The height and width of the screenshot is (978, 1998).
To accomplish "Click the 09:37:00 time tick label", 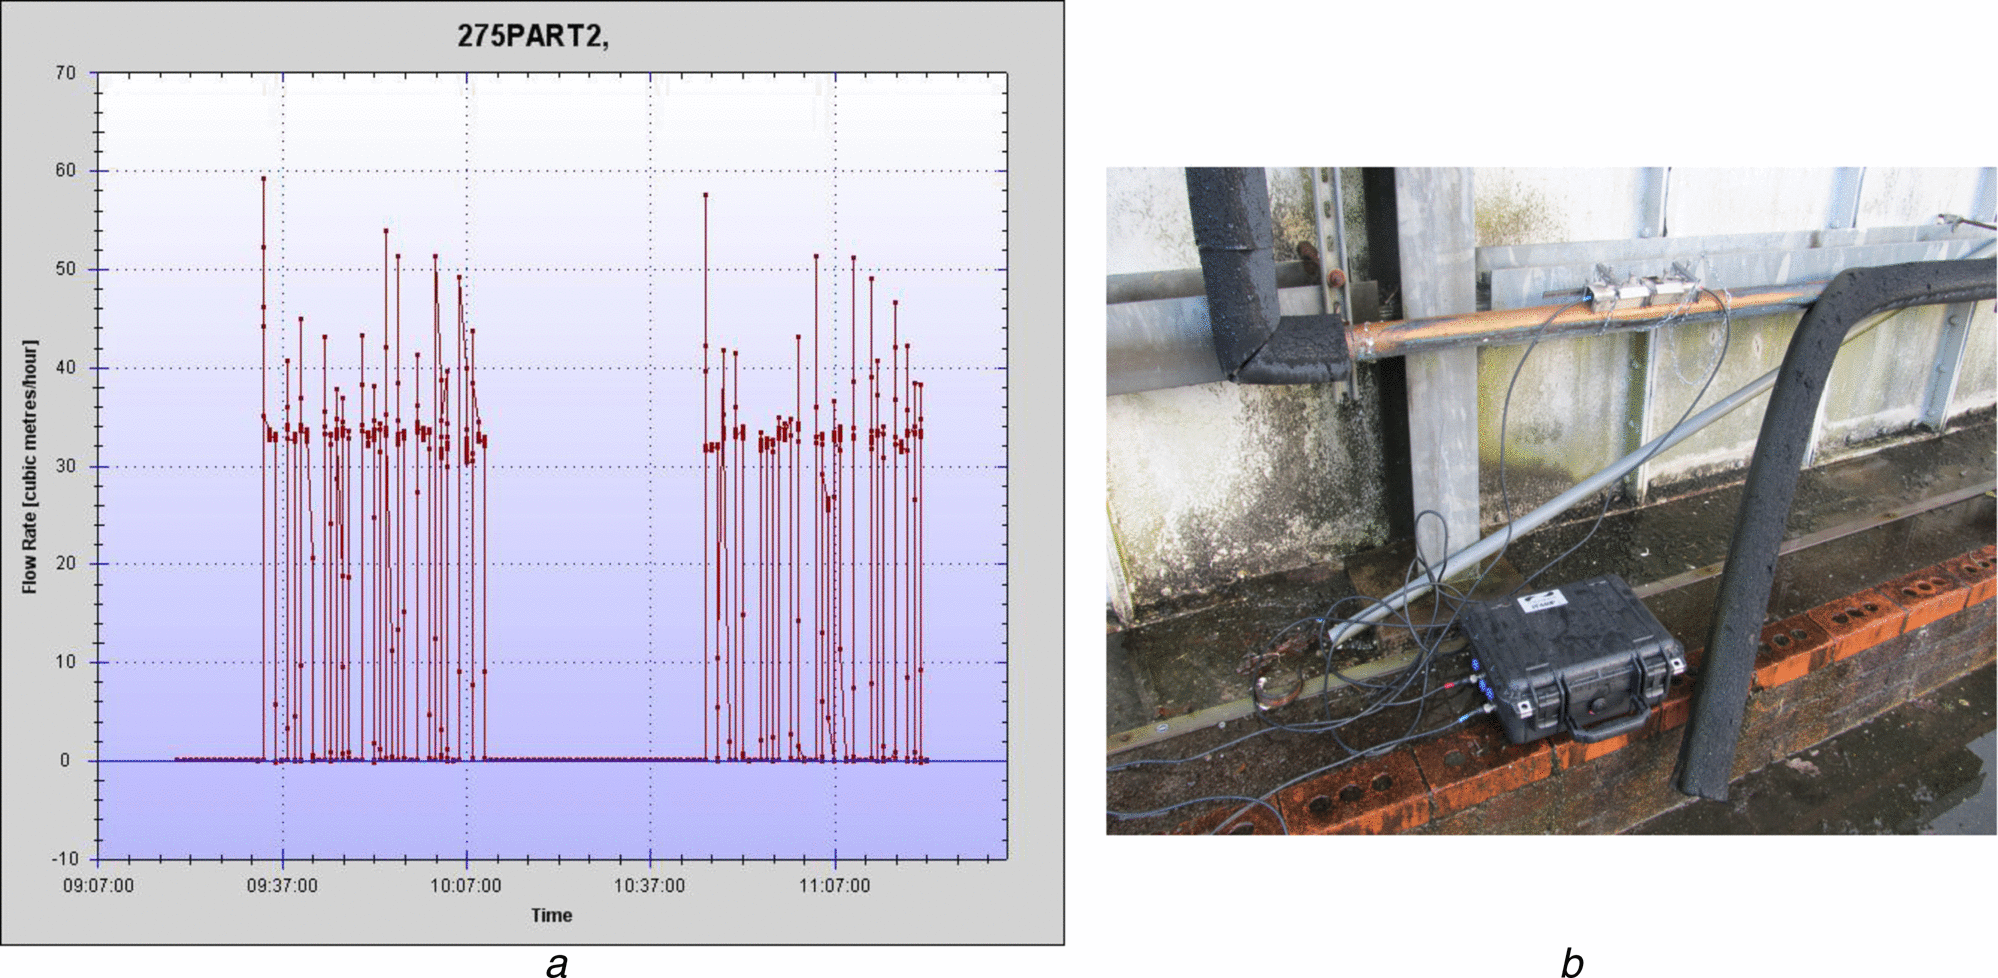I will click(x=282, y=886).
